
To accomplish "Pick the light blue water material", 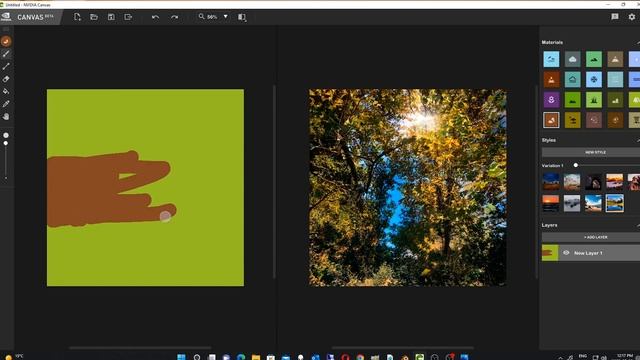I will tap(551, 59).
